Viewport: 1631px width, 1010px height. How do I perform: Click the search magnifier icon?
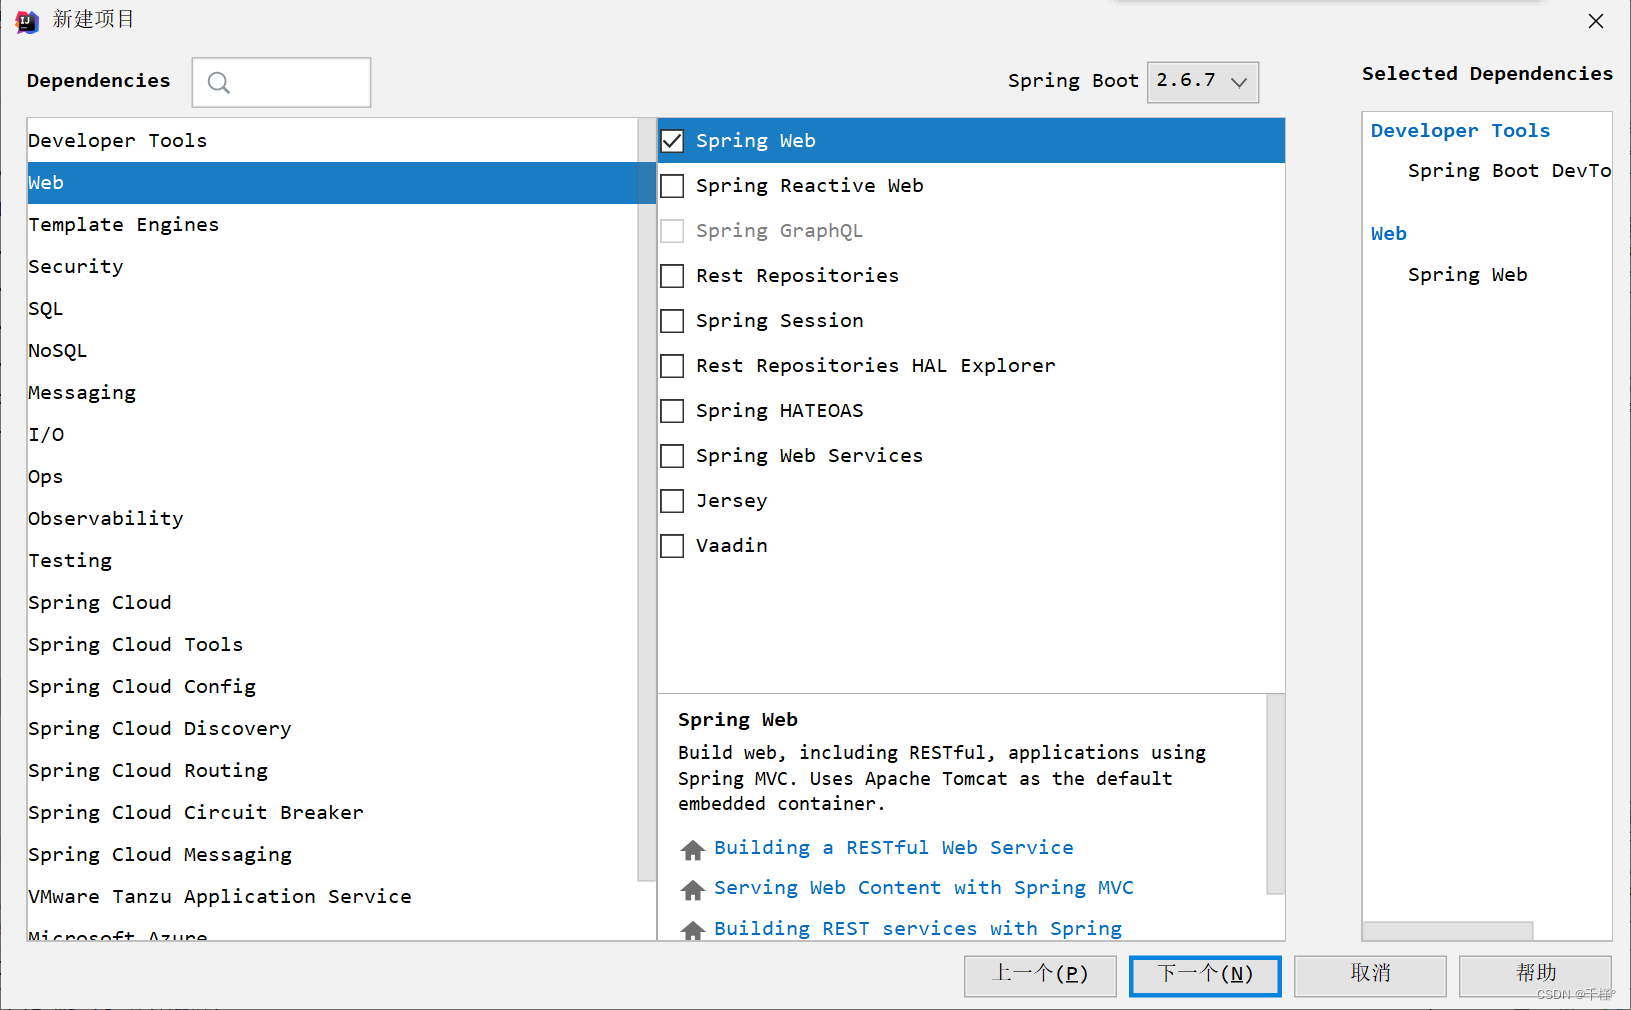click(x=219, y=83)
